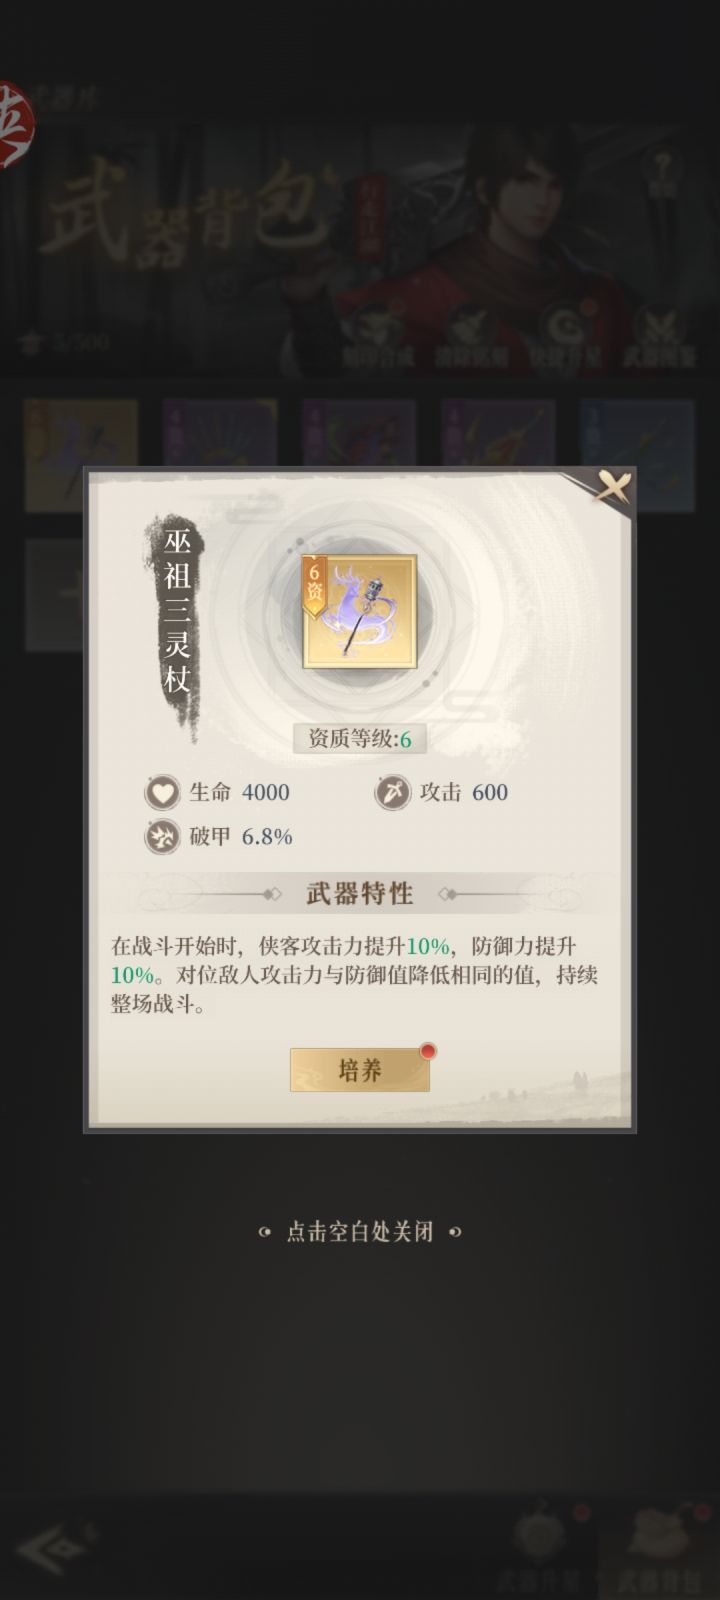Screen dimensions: 720x1600
Task: Switch to the 武器背包 bottom tab
Action: [x=656, y=1550]
